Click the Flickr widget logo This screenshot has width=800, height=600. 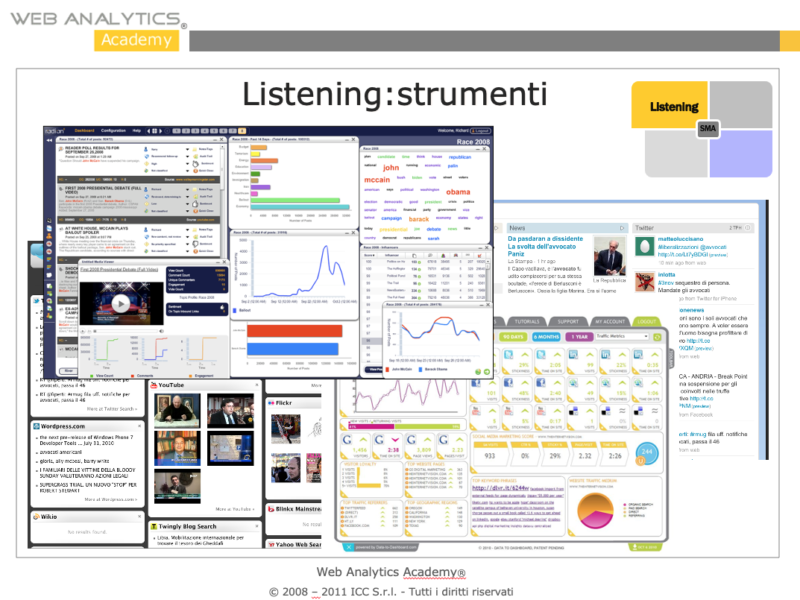[x=271, y=403]
